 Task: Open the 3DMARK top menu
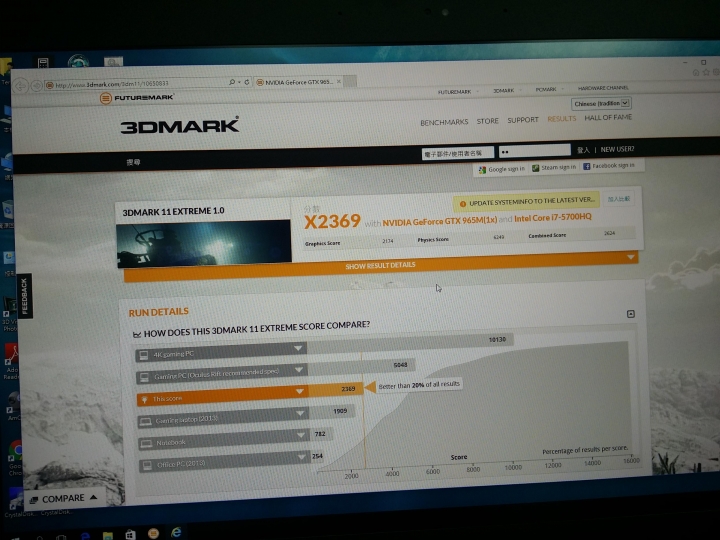[x=504, y=90]
